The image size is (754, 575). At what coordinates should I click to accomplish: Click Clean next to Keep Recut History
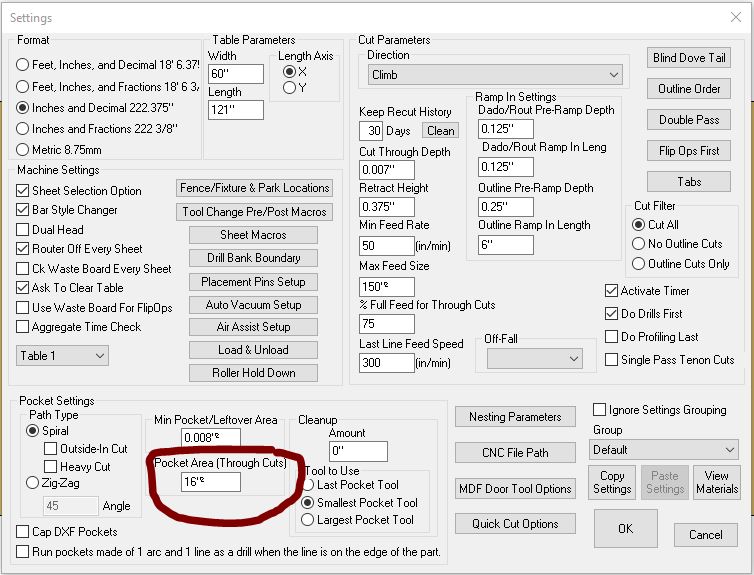tap(440, 131)
